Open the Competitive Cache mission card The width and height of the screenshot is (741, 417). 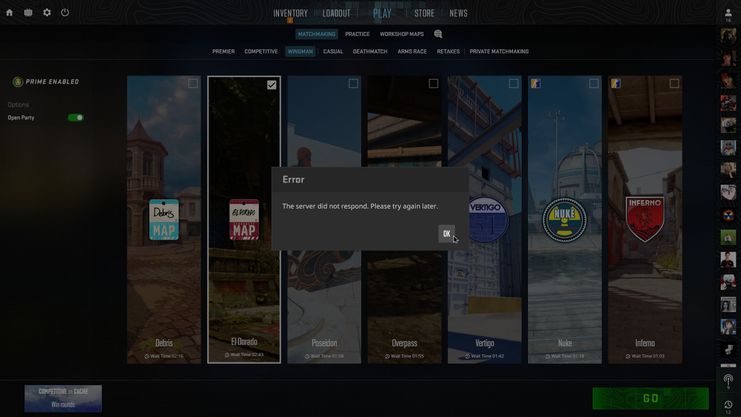tap(63, 398)
